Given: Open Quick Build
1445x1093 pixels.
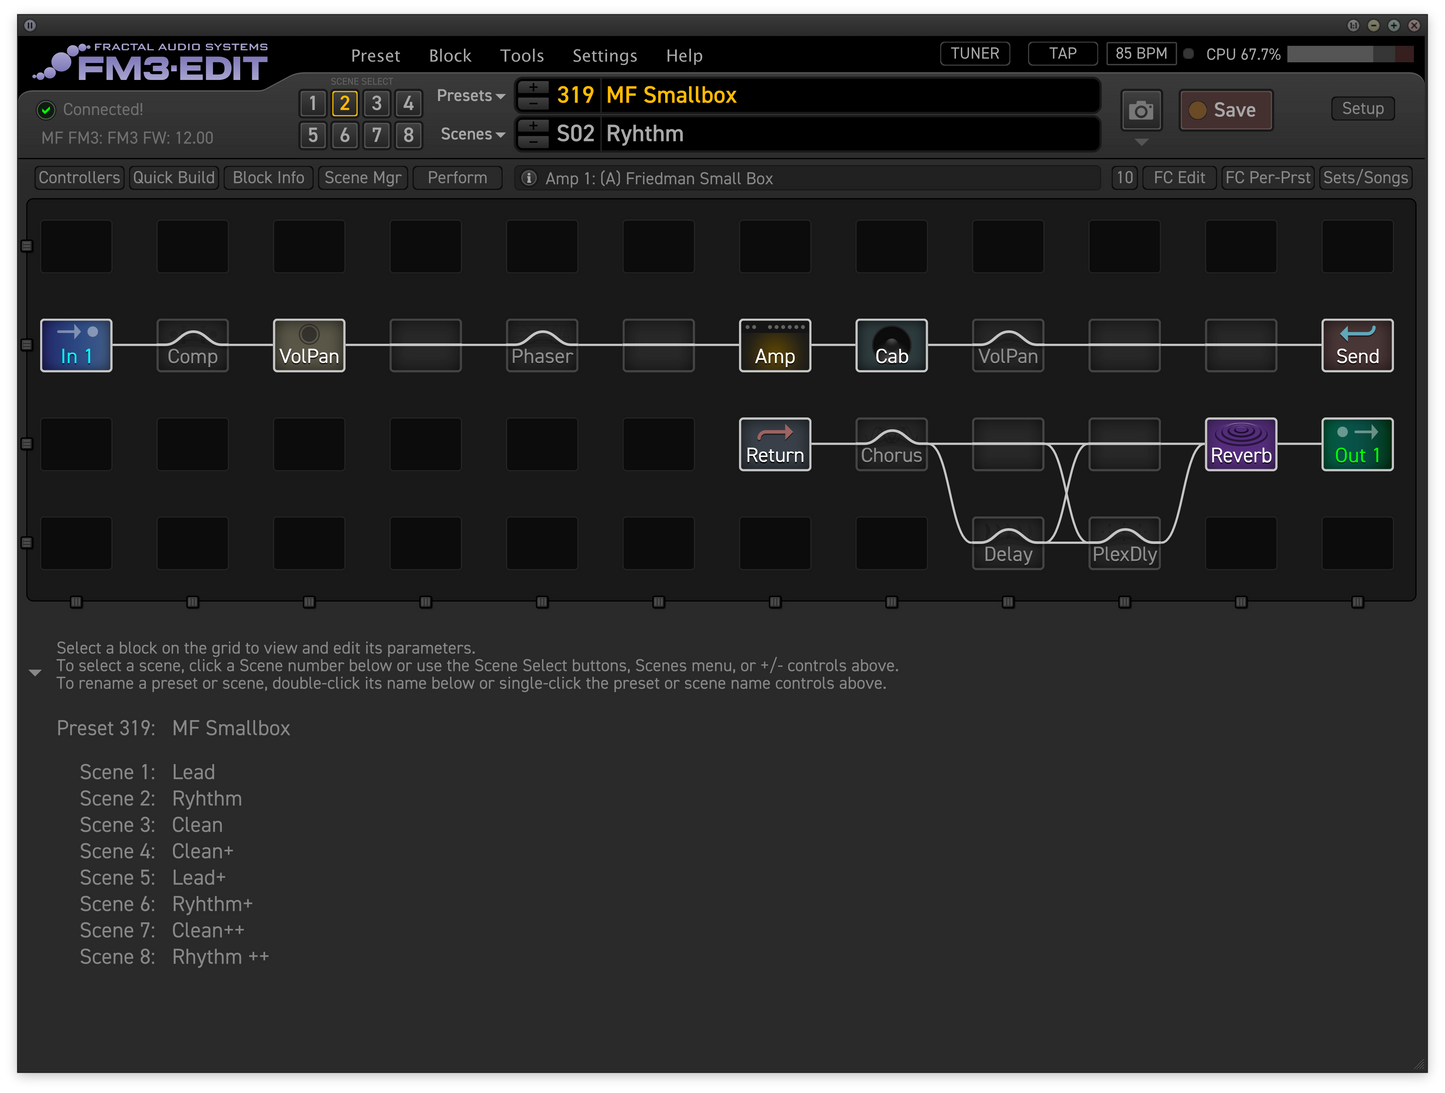Looking at the screenshot, I should click(x=174, y=178).
